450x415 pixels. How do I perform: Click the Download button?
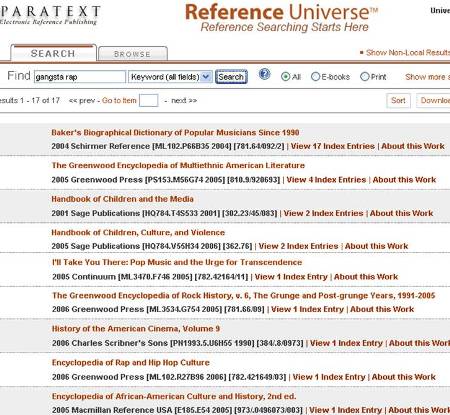click(x=434, y=101)
